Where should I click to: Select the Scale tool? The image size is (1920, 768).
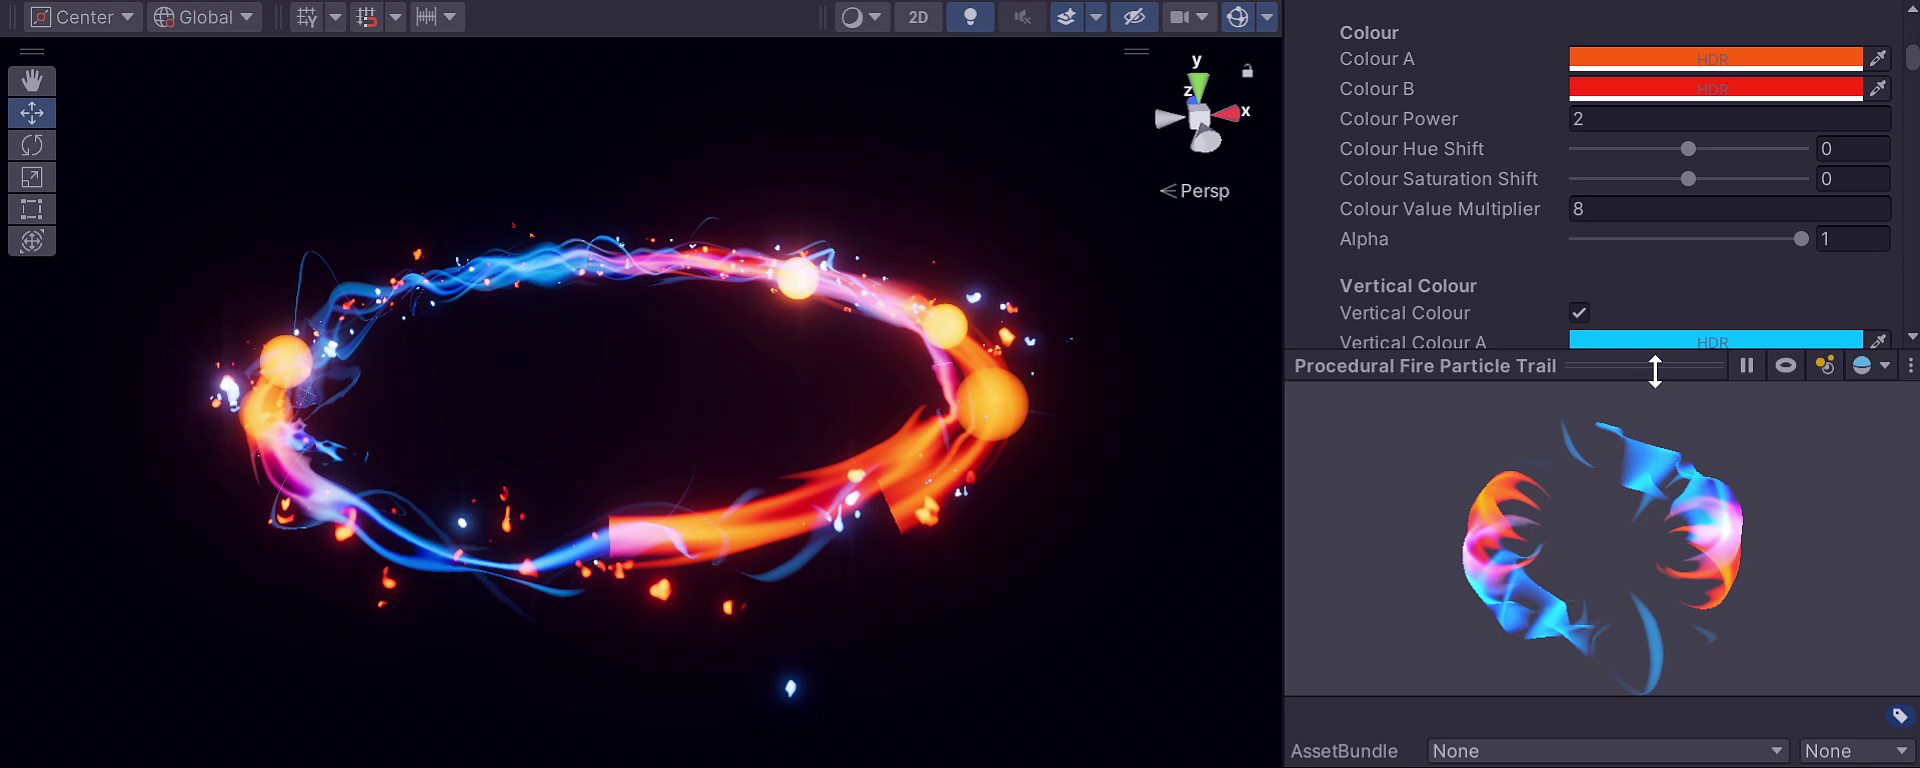click(x=32, y=177)
